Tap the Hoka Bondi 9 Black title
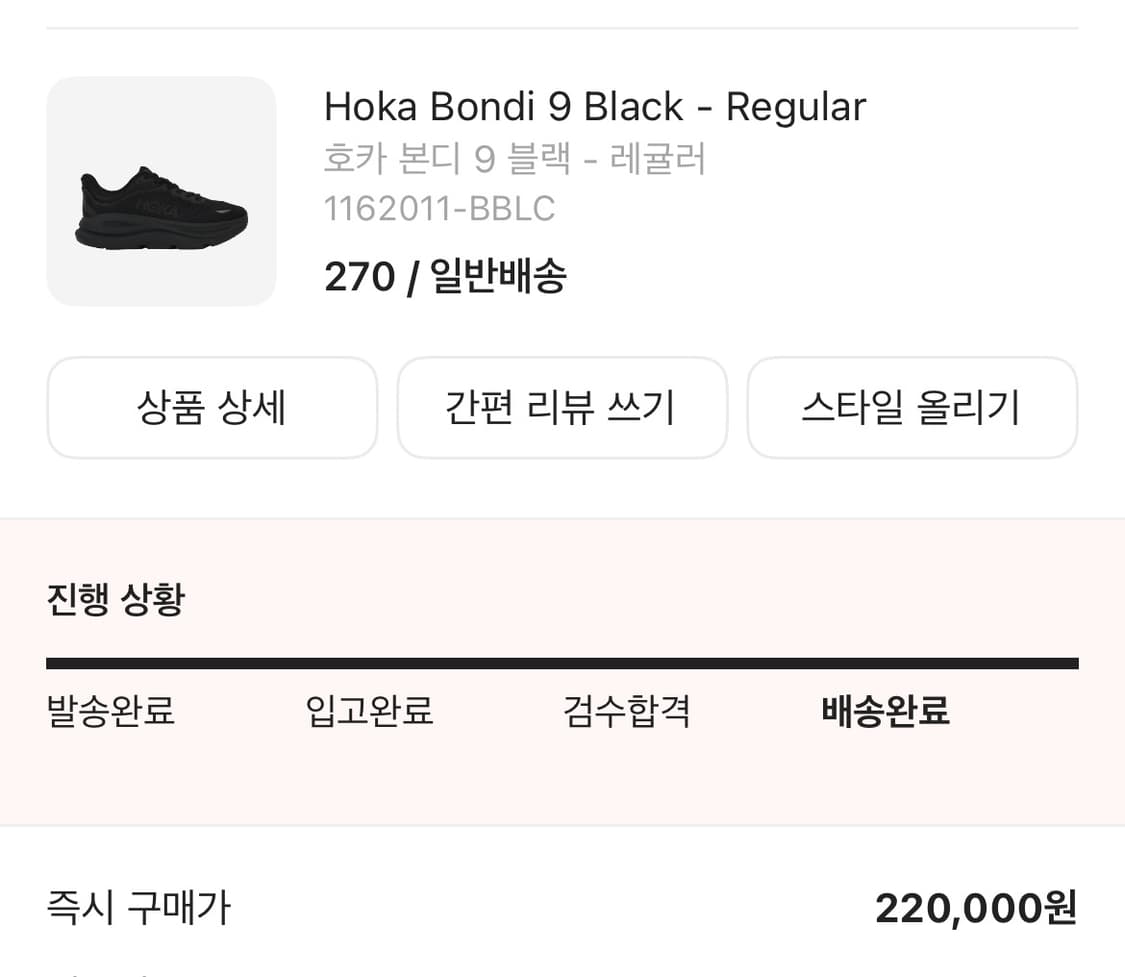Viewport: 1125px width, 977px height. tap(594, 106)
